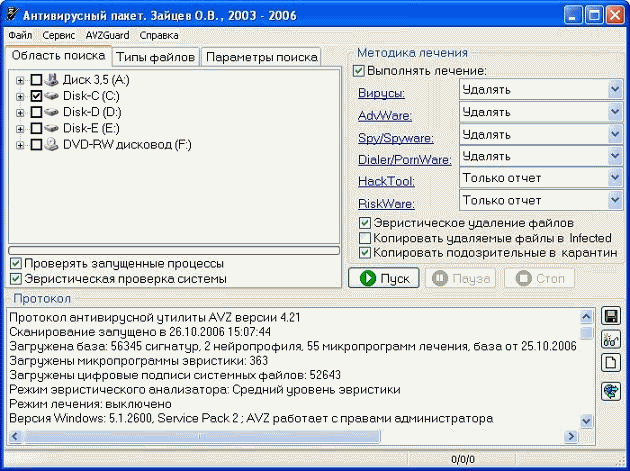
Task: Open the AdvWare action dropdown
Action: 615,111
